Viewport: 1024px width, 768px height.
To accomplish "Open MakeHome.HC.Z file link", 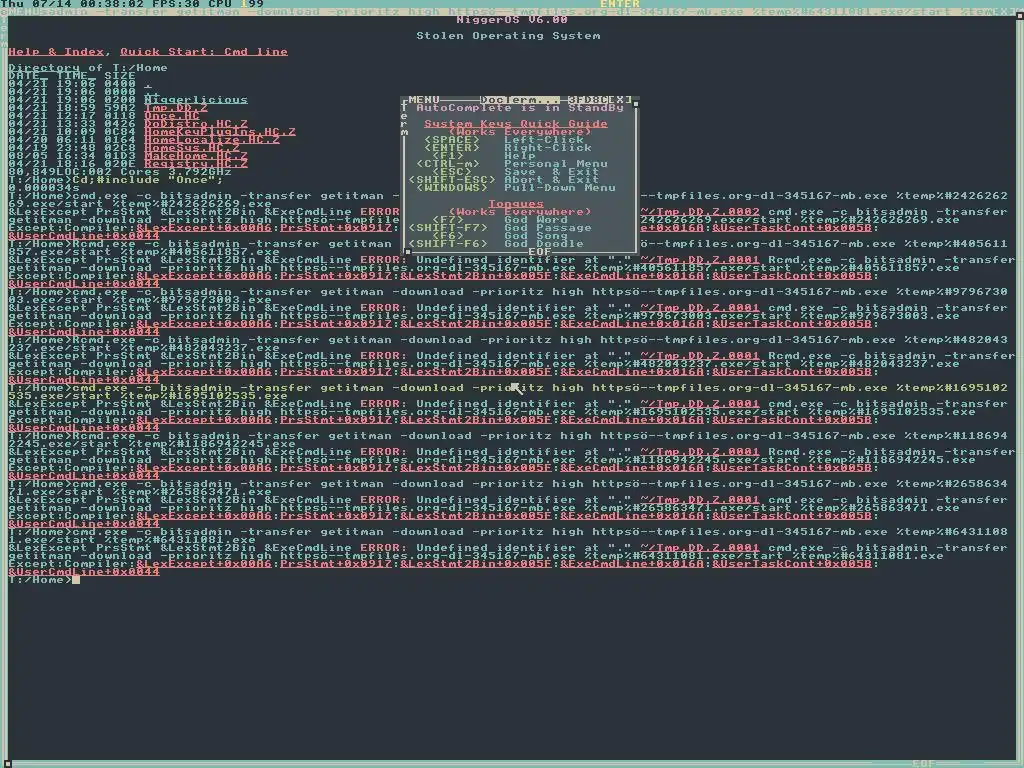I will [x=196, y=155].
